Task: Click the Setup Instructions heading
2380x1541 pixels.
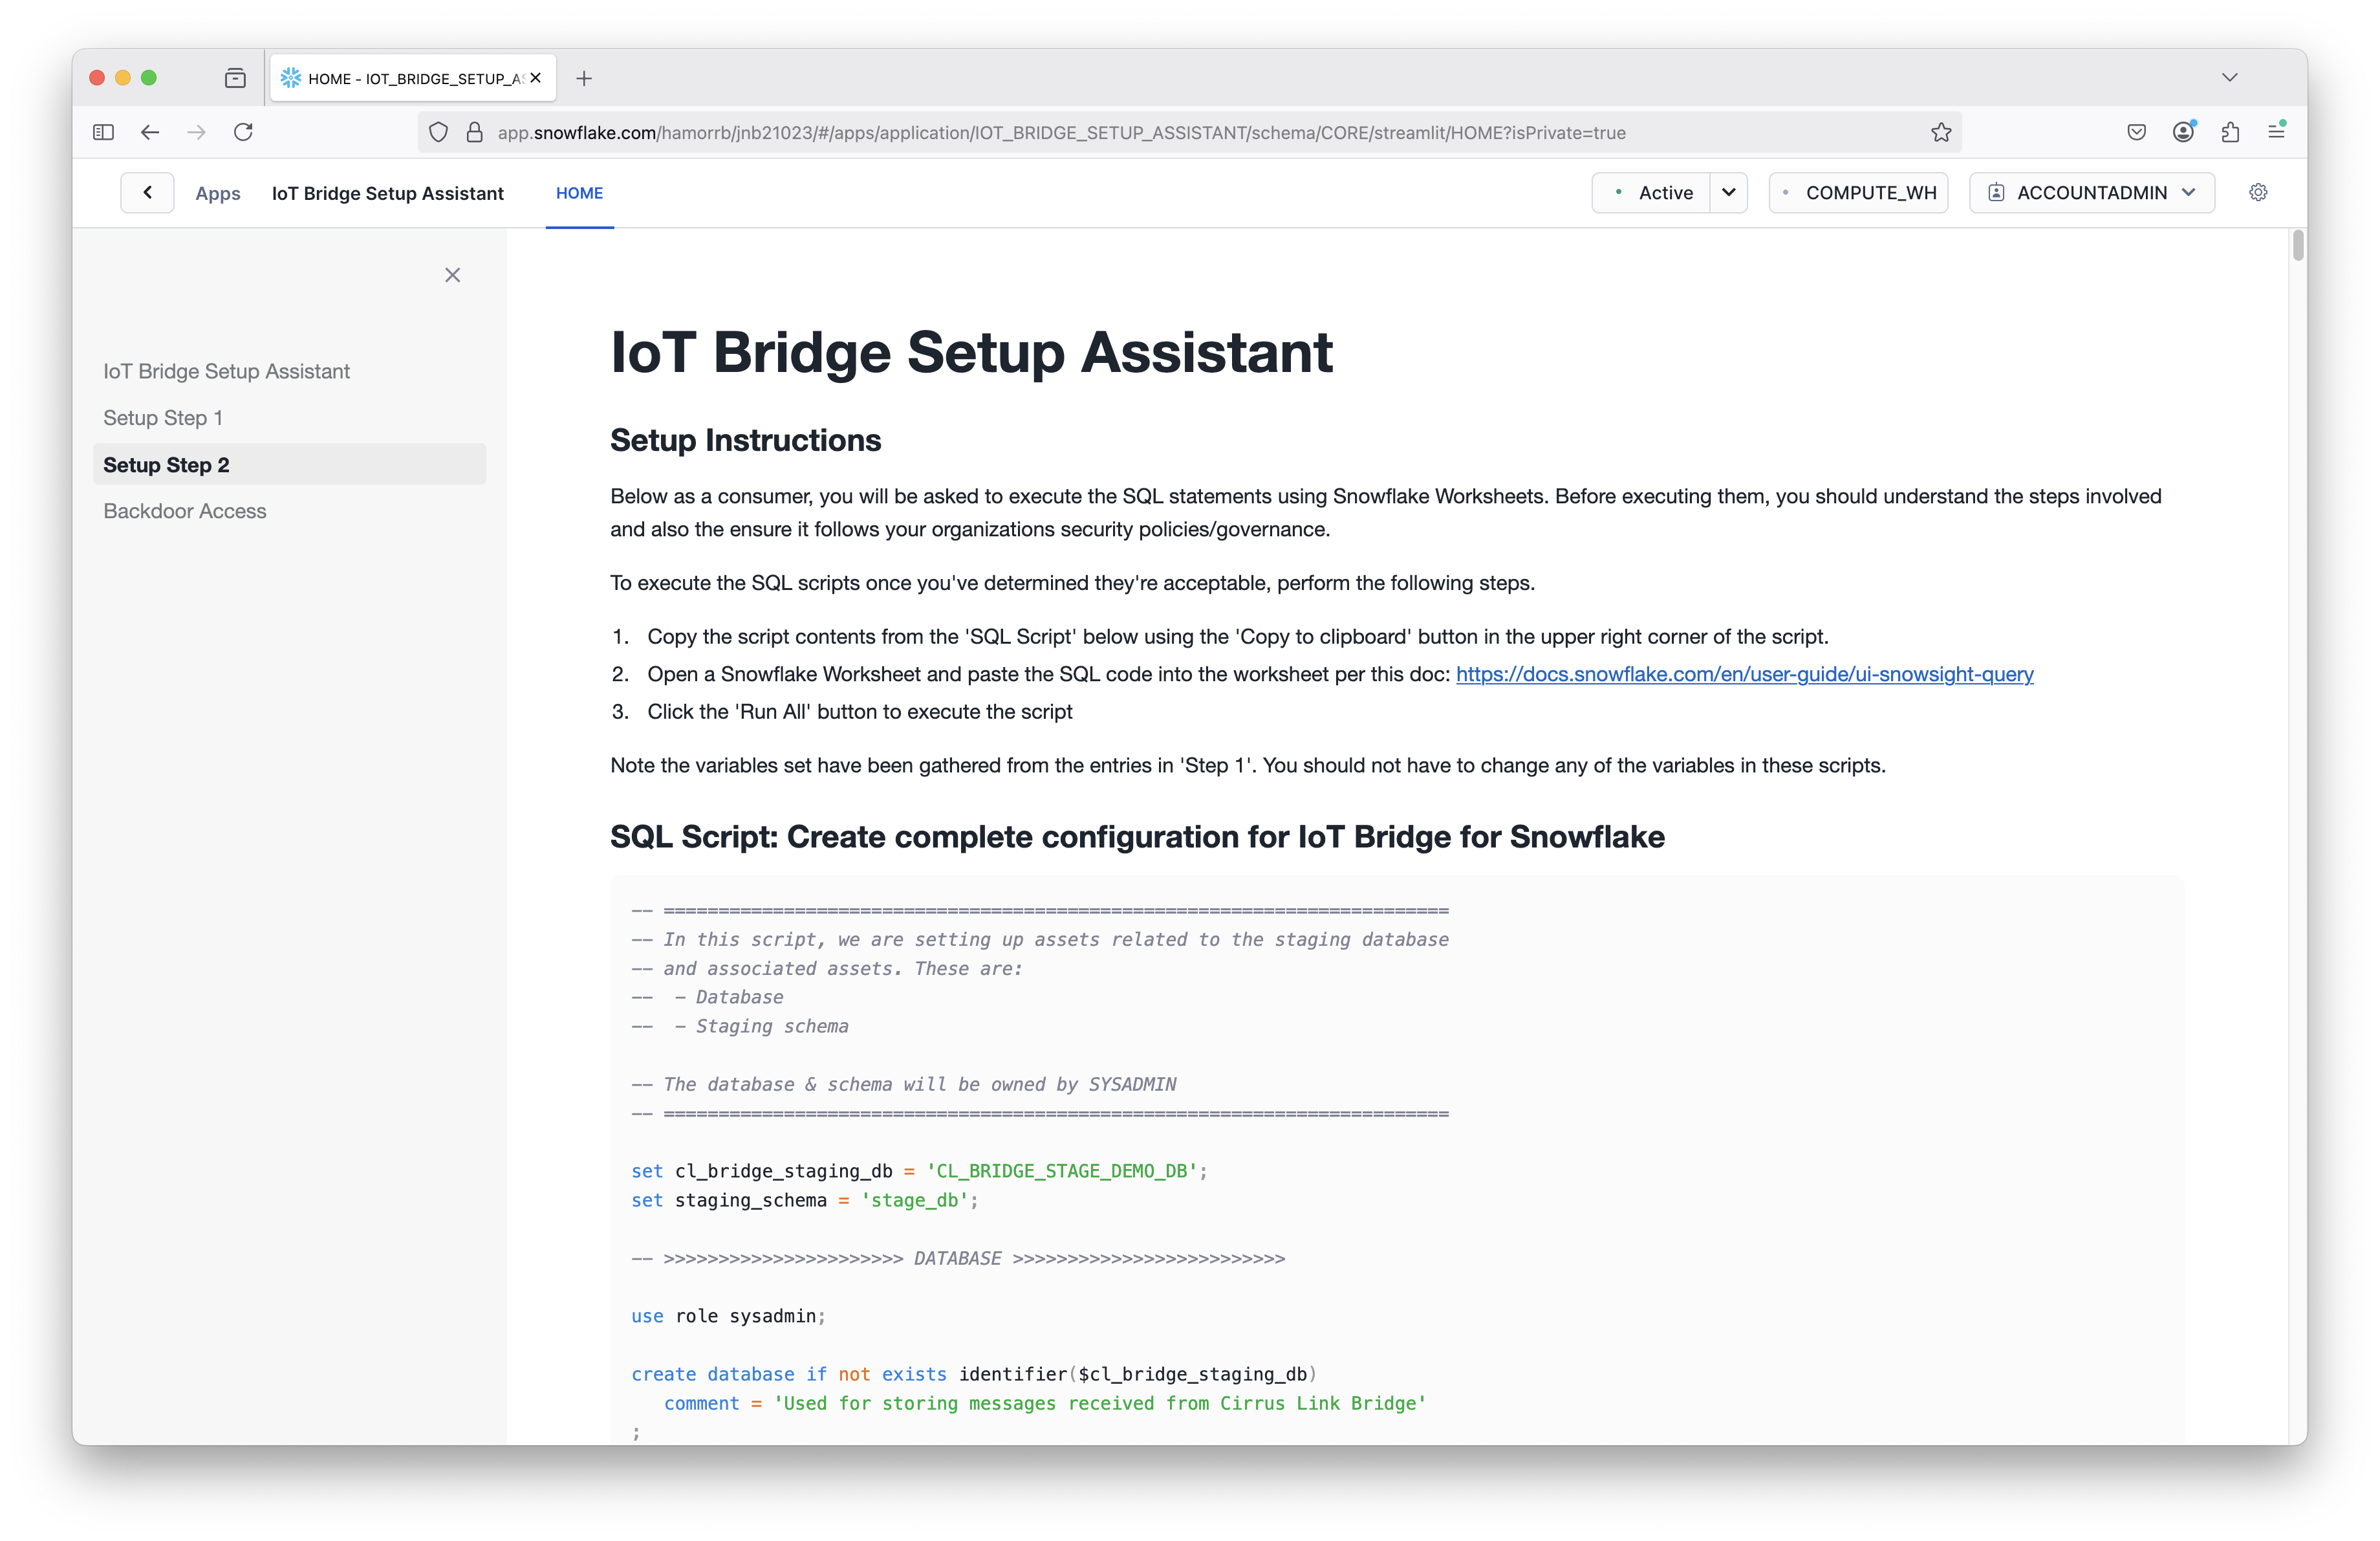Action: 746,440
